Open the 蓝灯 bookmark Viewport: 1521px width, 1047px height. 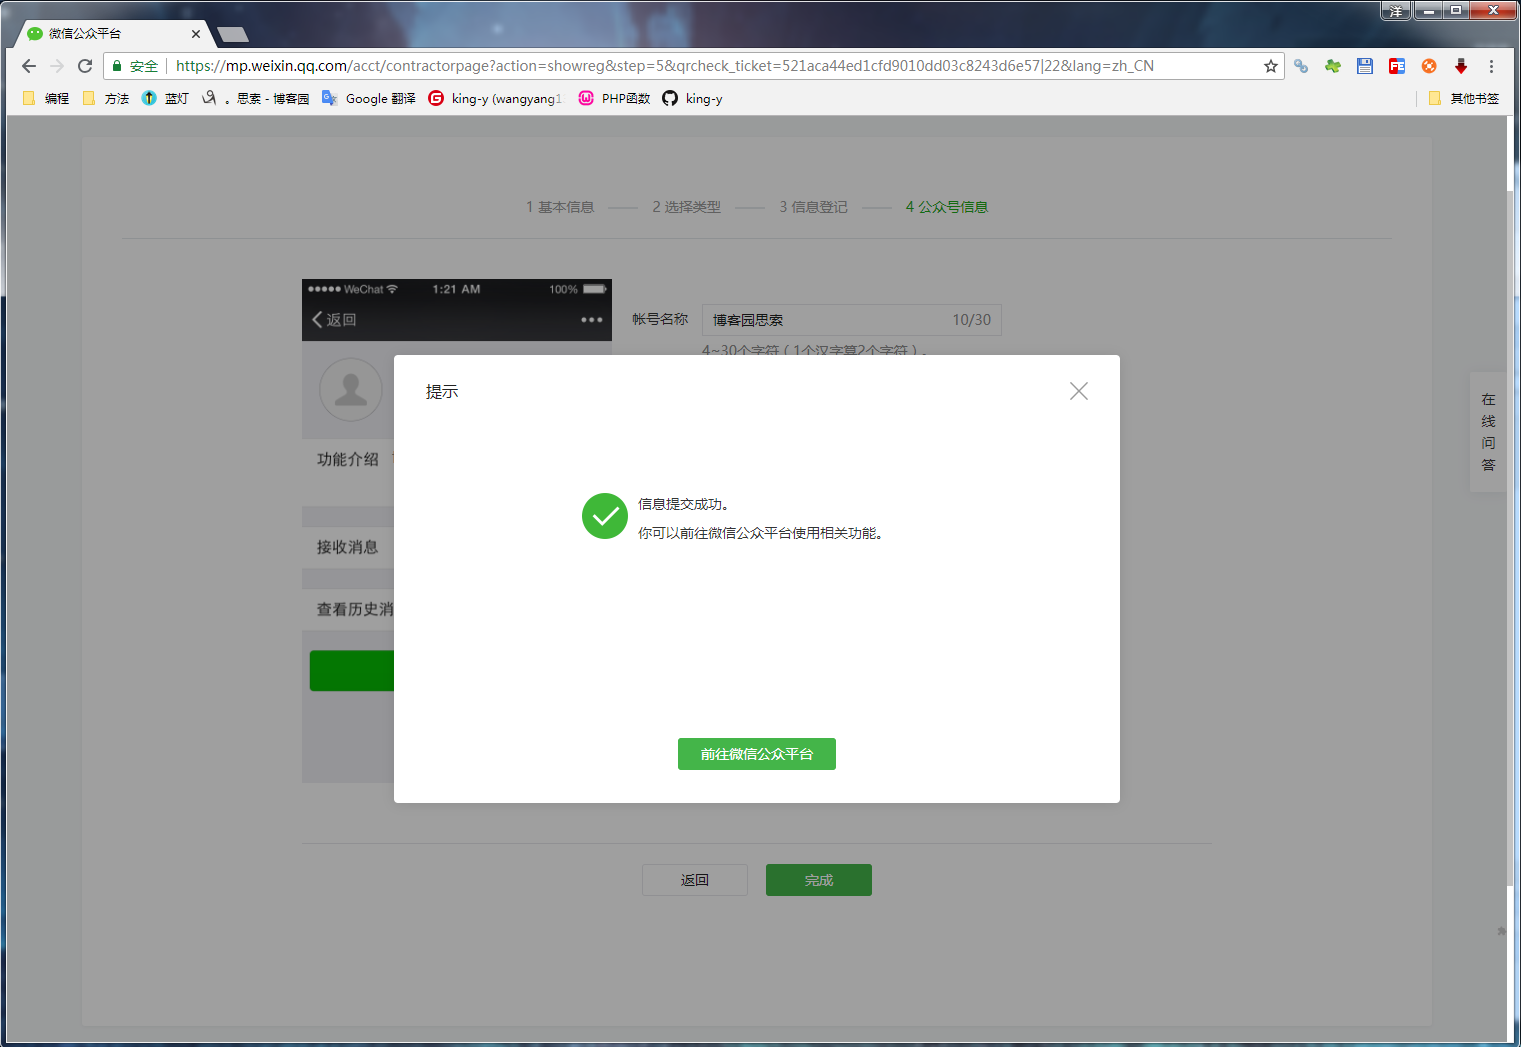tap(165, 98)
